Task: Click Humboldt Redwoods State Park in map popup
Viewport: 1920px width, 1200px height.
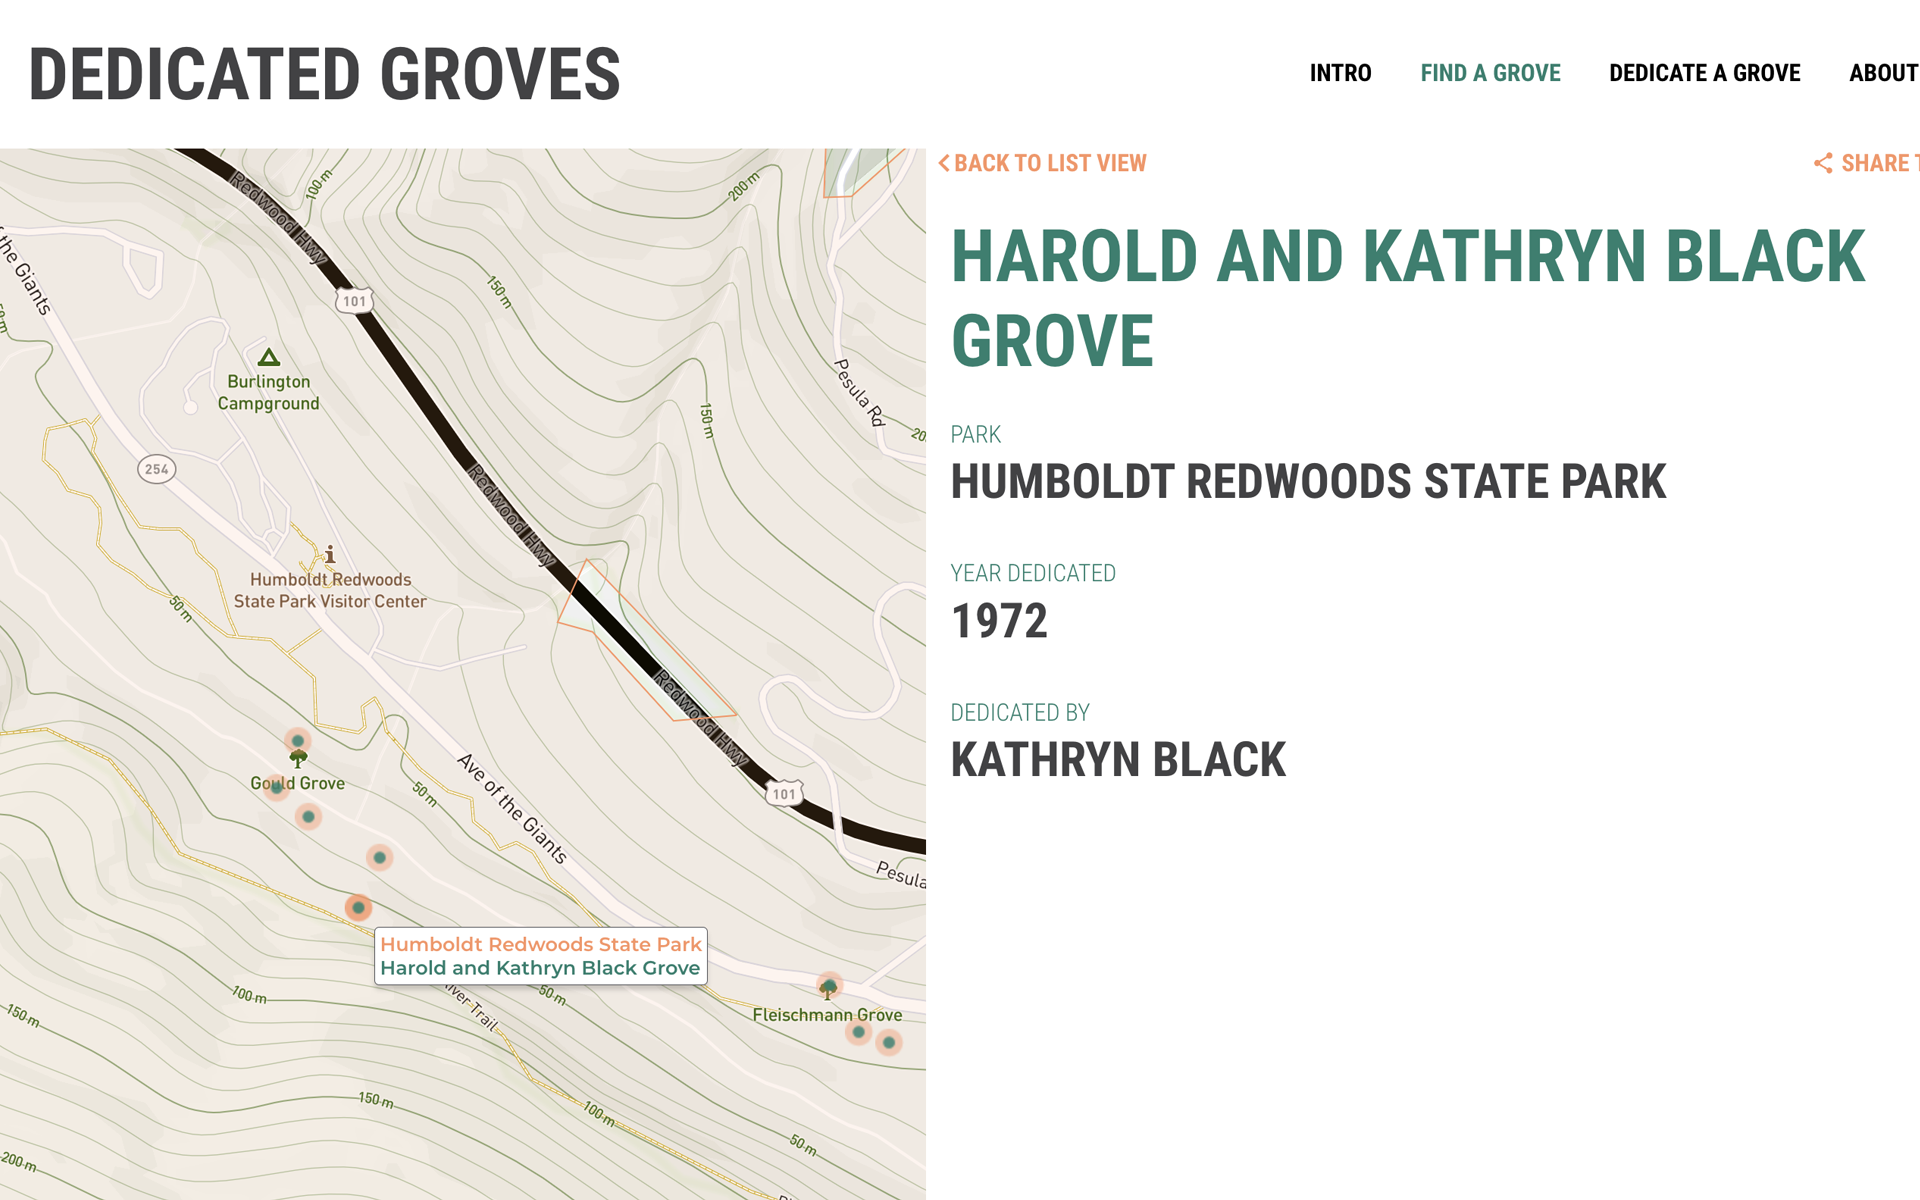Action: coord(540,944)
